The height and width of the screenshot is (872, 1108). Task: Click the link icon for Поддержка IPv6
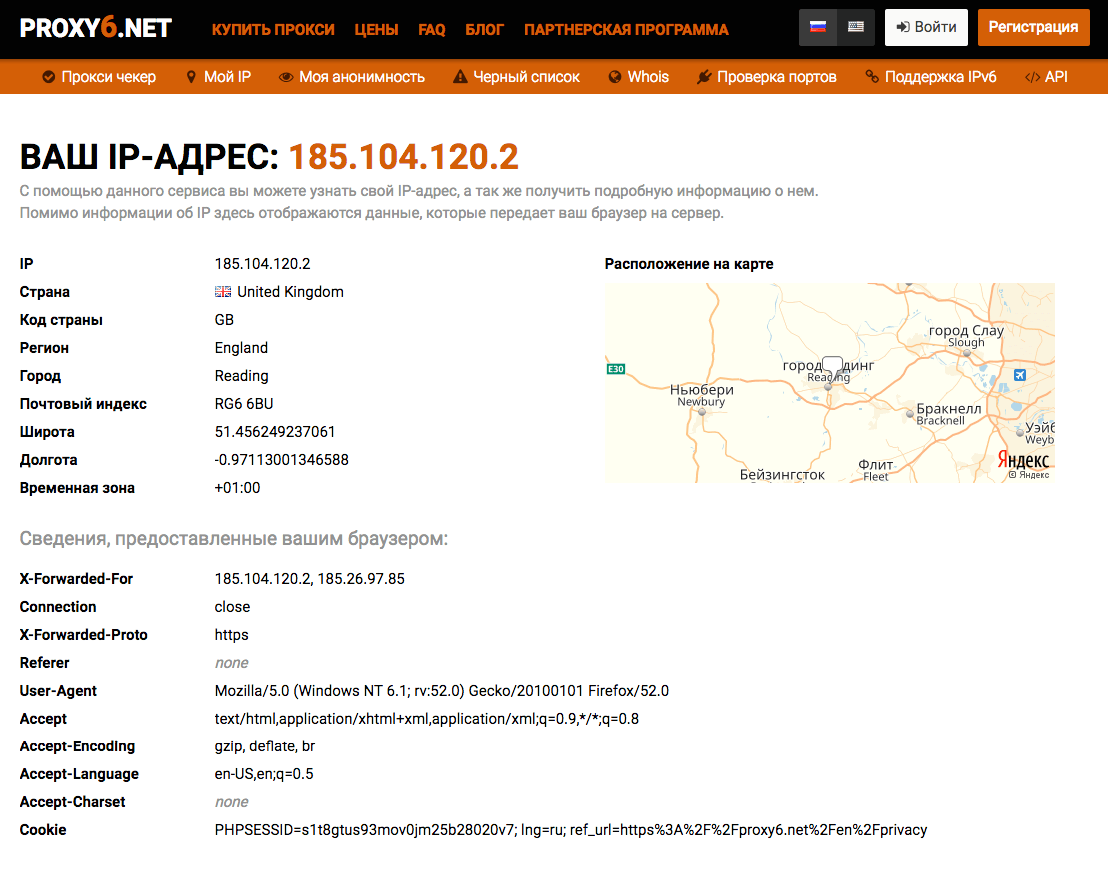click(872, 77)
